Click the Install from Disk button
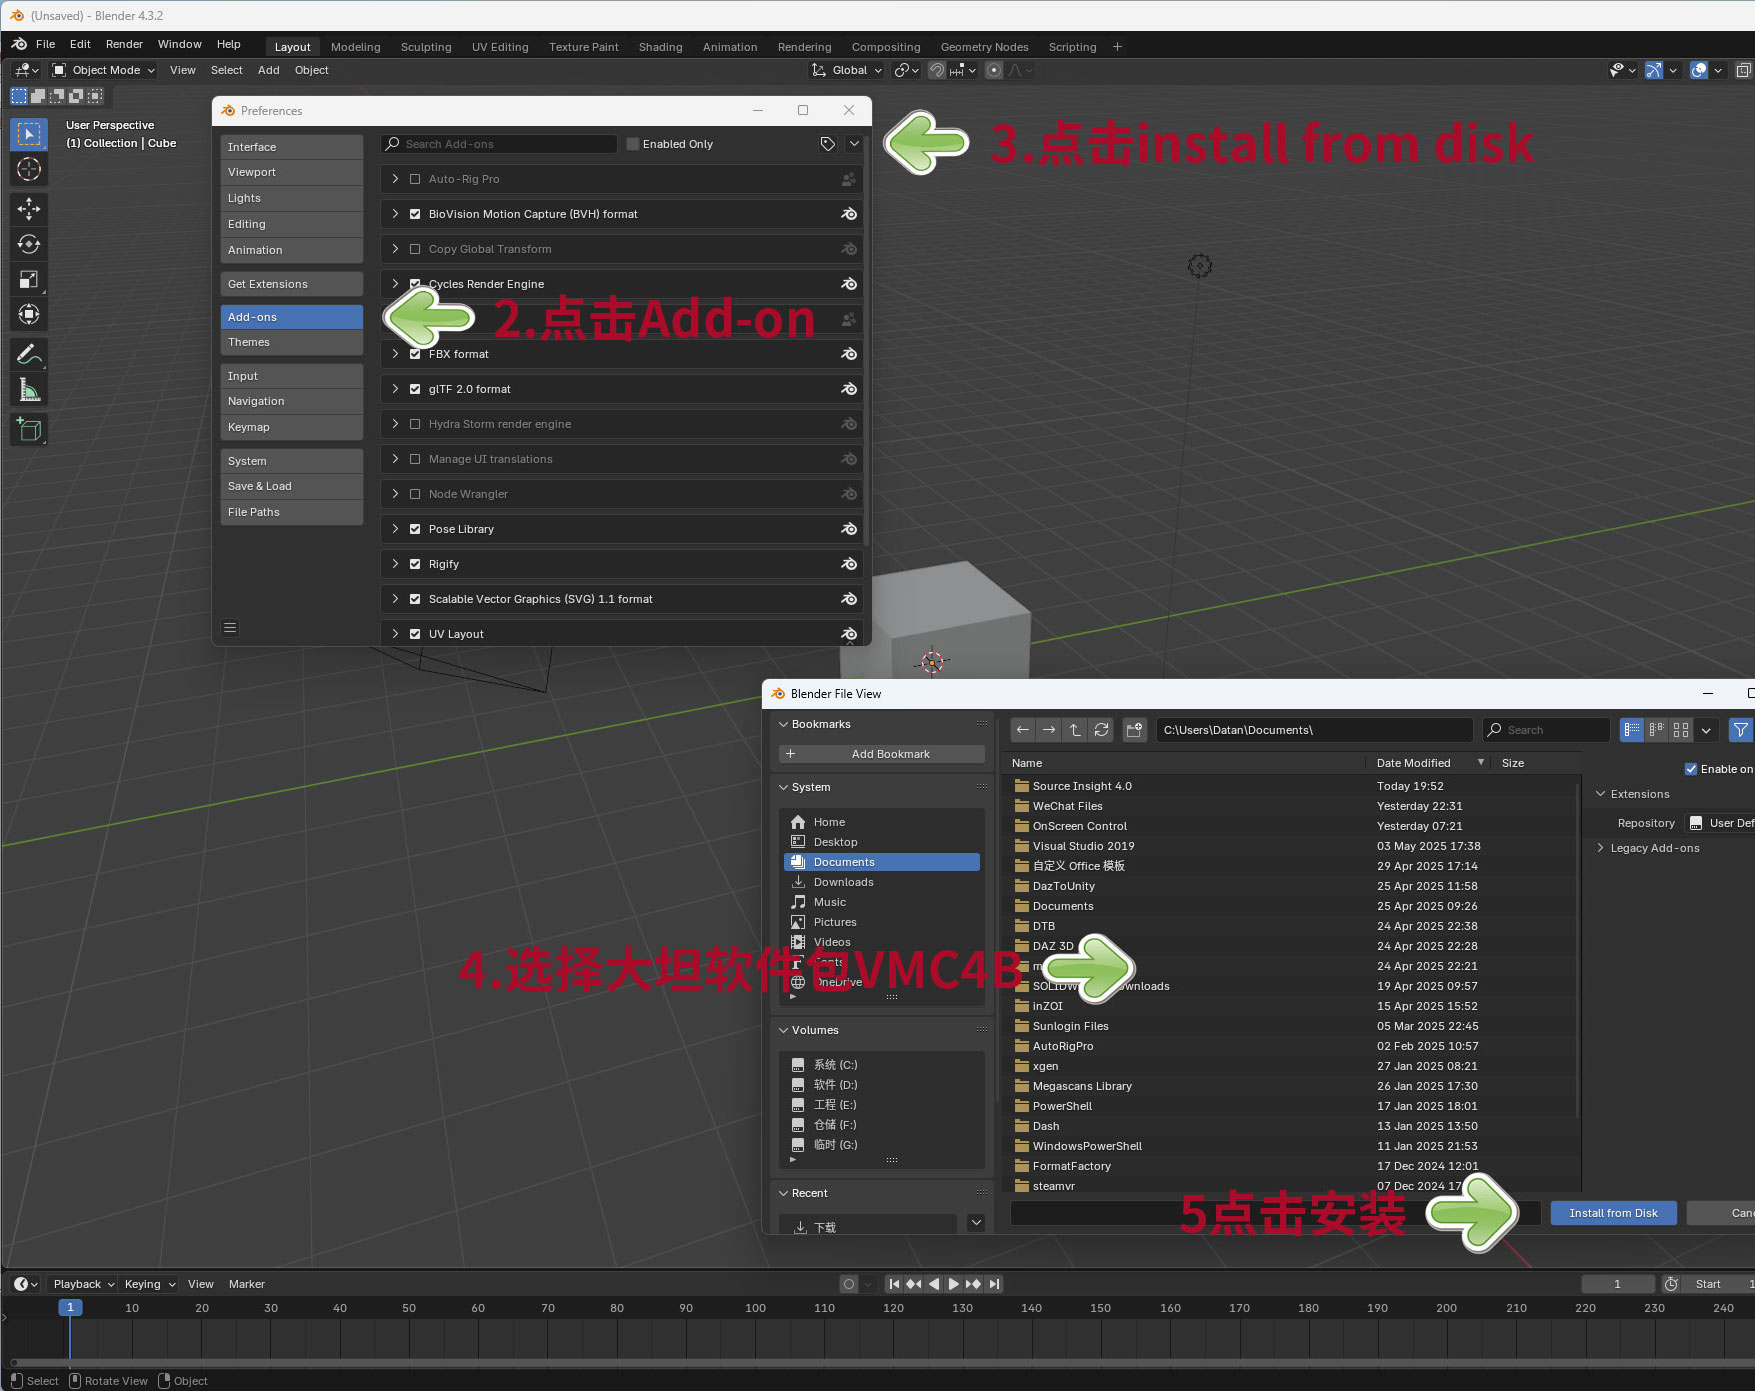Image resolution: width=1755 pixels, height=1391 pixels. 1613,1213
